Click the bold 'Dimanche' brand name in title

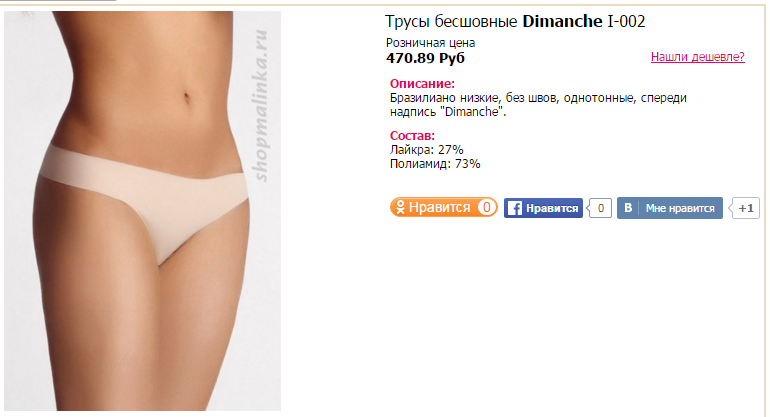coord(562,22)
